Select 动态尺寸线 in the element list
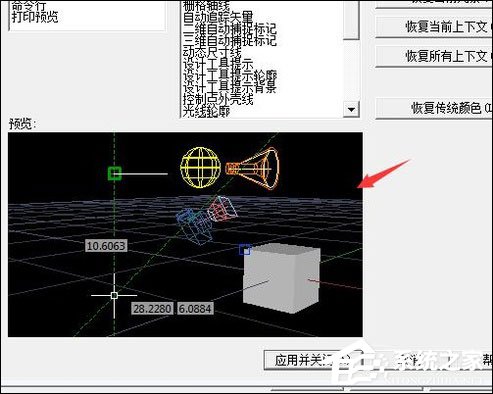Viewport: 493px width, 394px height. pos(212,52)
